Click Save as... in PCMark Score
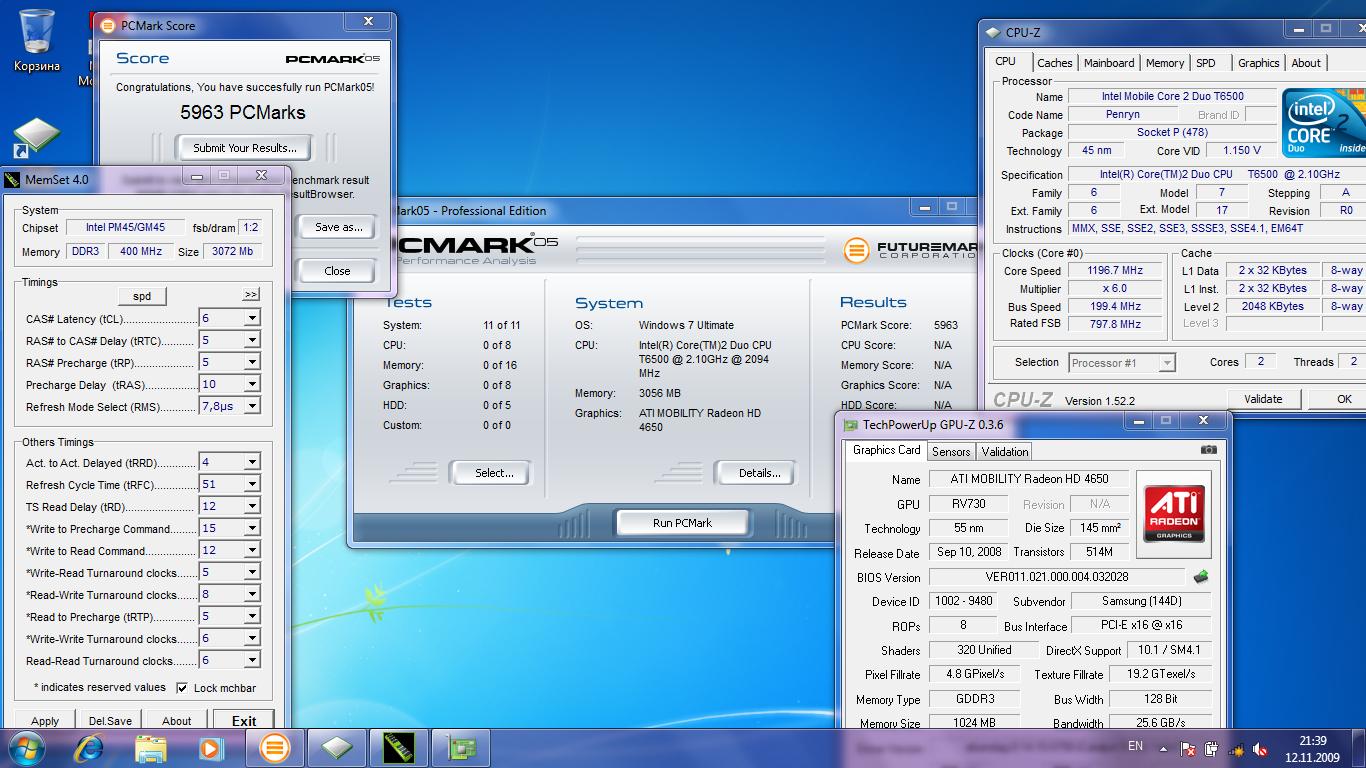This screenshot has width=1366, height=768. click(x=338, y=227)
